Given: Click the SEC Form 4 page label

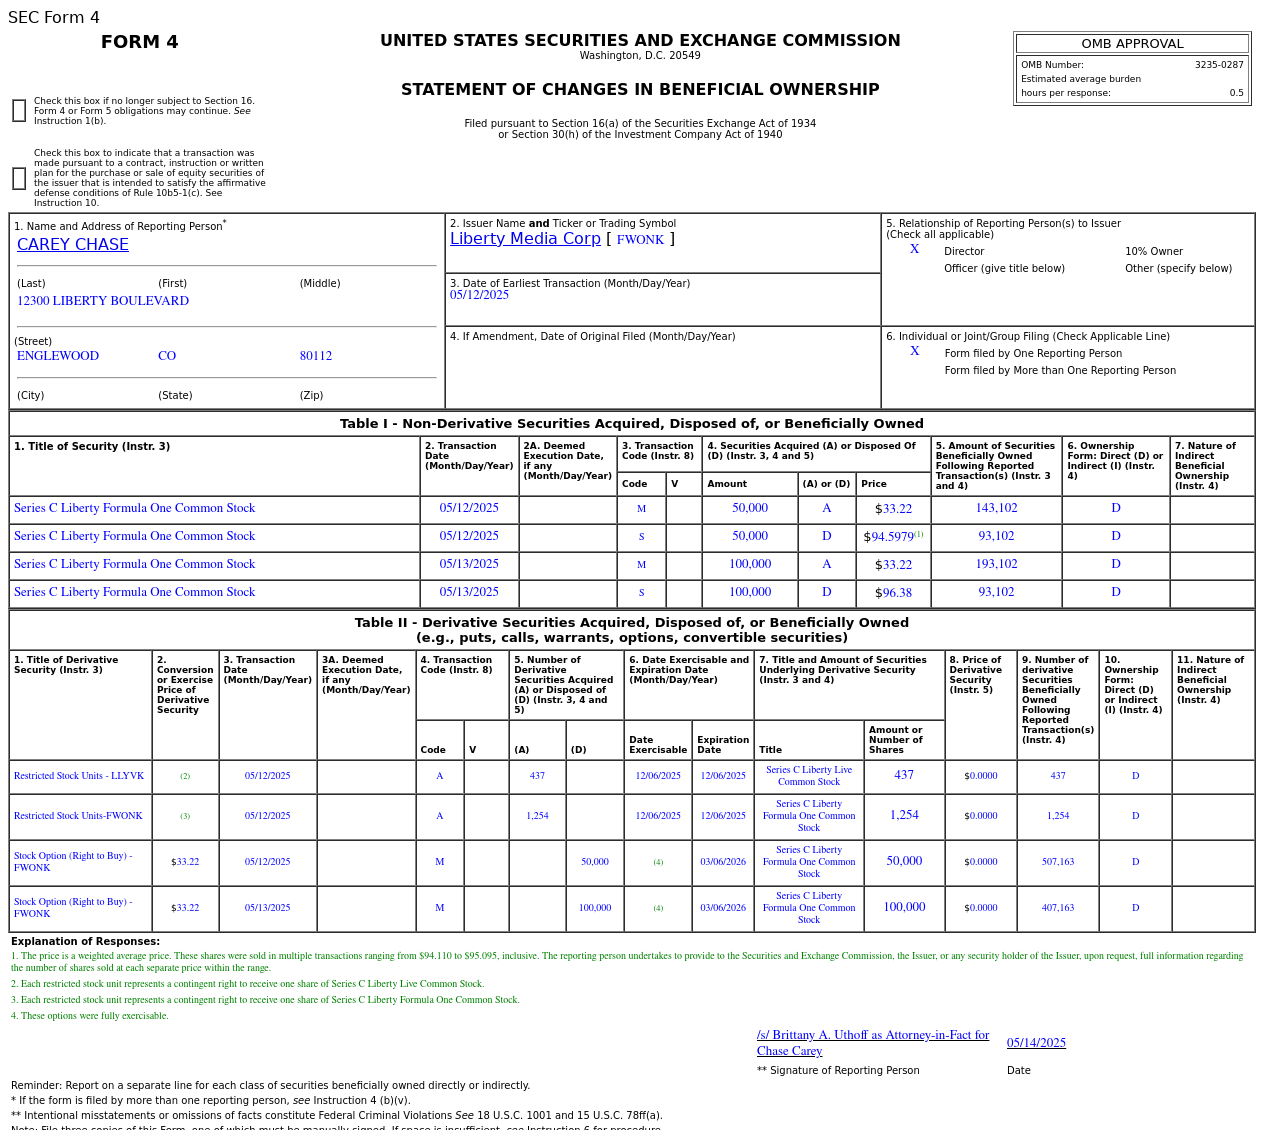Looking at the screenshot, I should [x=54, y=18].
